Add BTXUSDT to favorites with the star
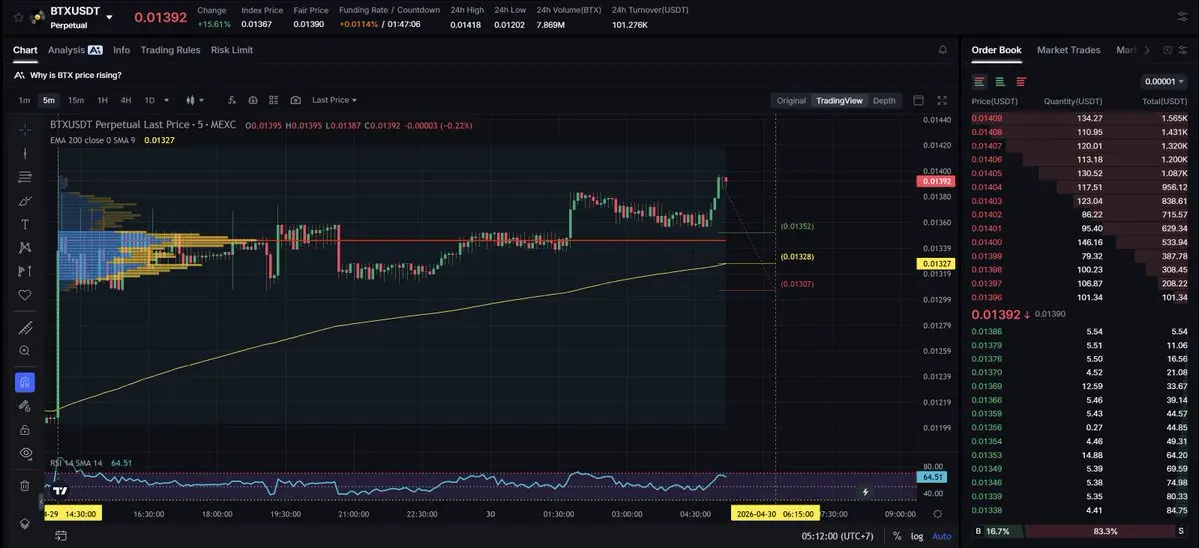Screen dimensions: 1199x548 point(18,17)
